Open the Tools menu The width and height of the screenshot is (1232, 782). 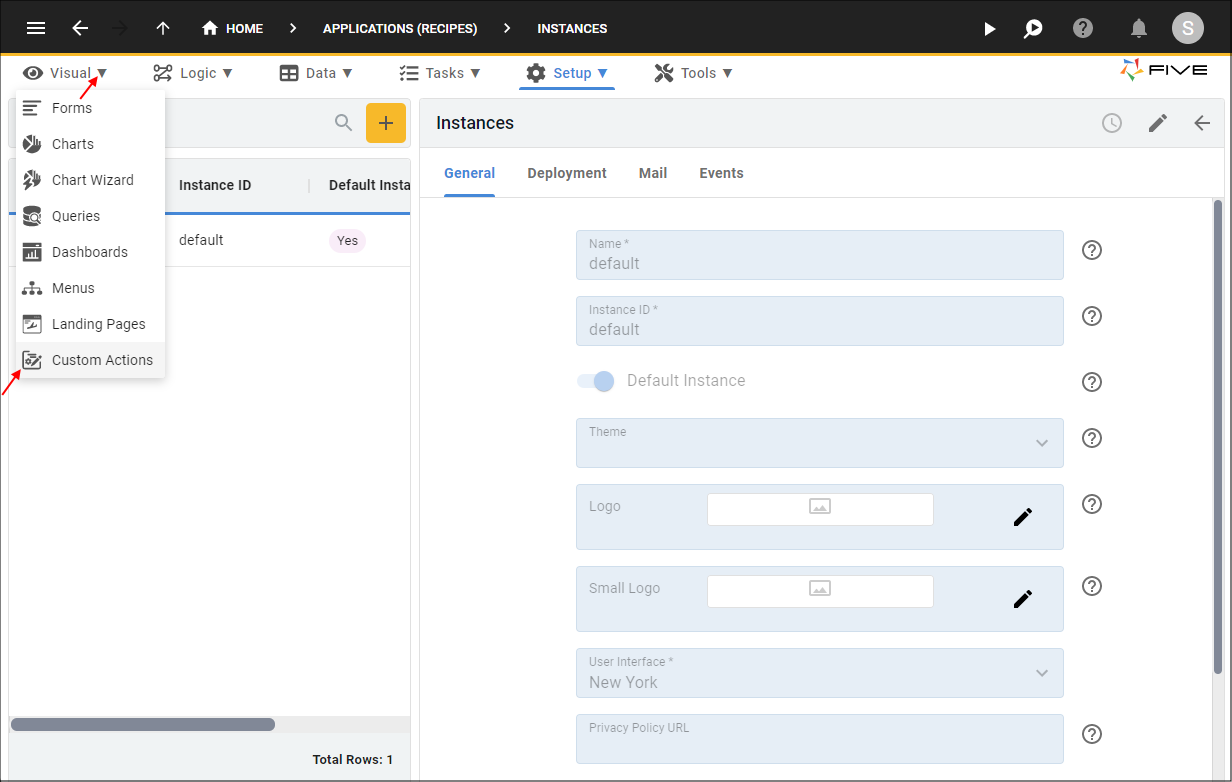[694, 73]
